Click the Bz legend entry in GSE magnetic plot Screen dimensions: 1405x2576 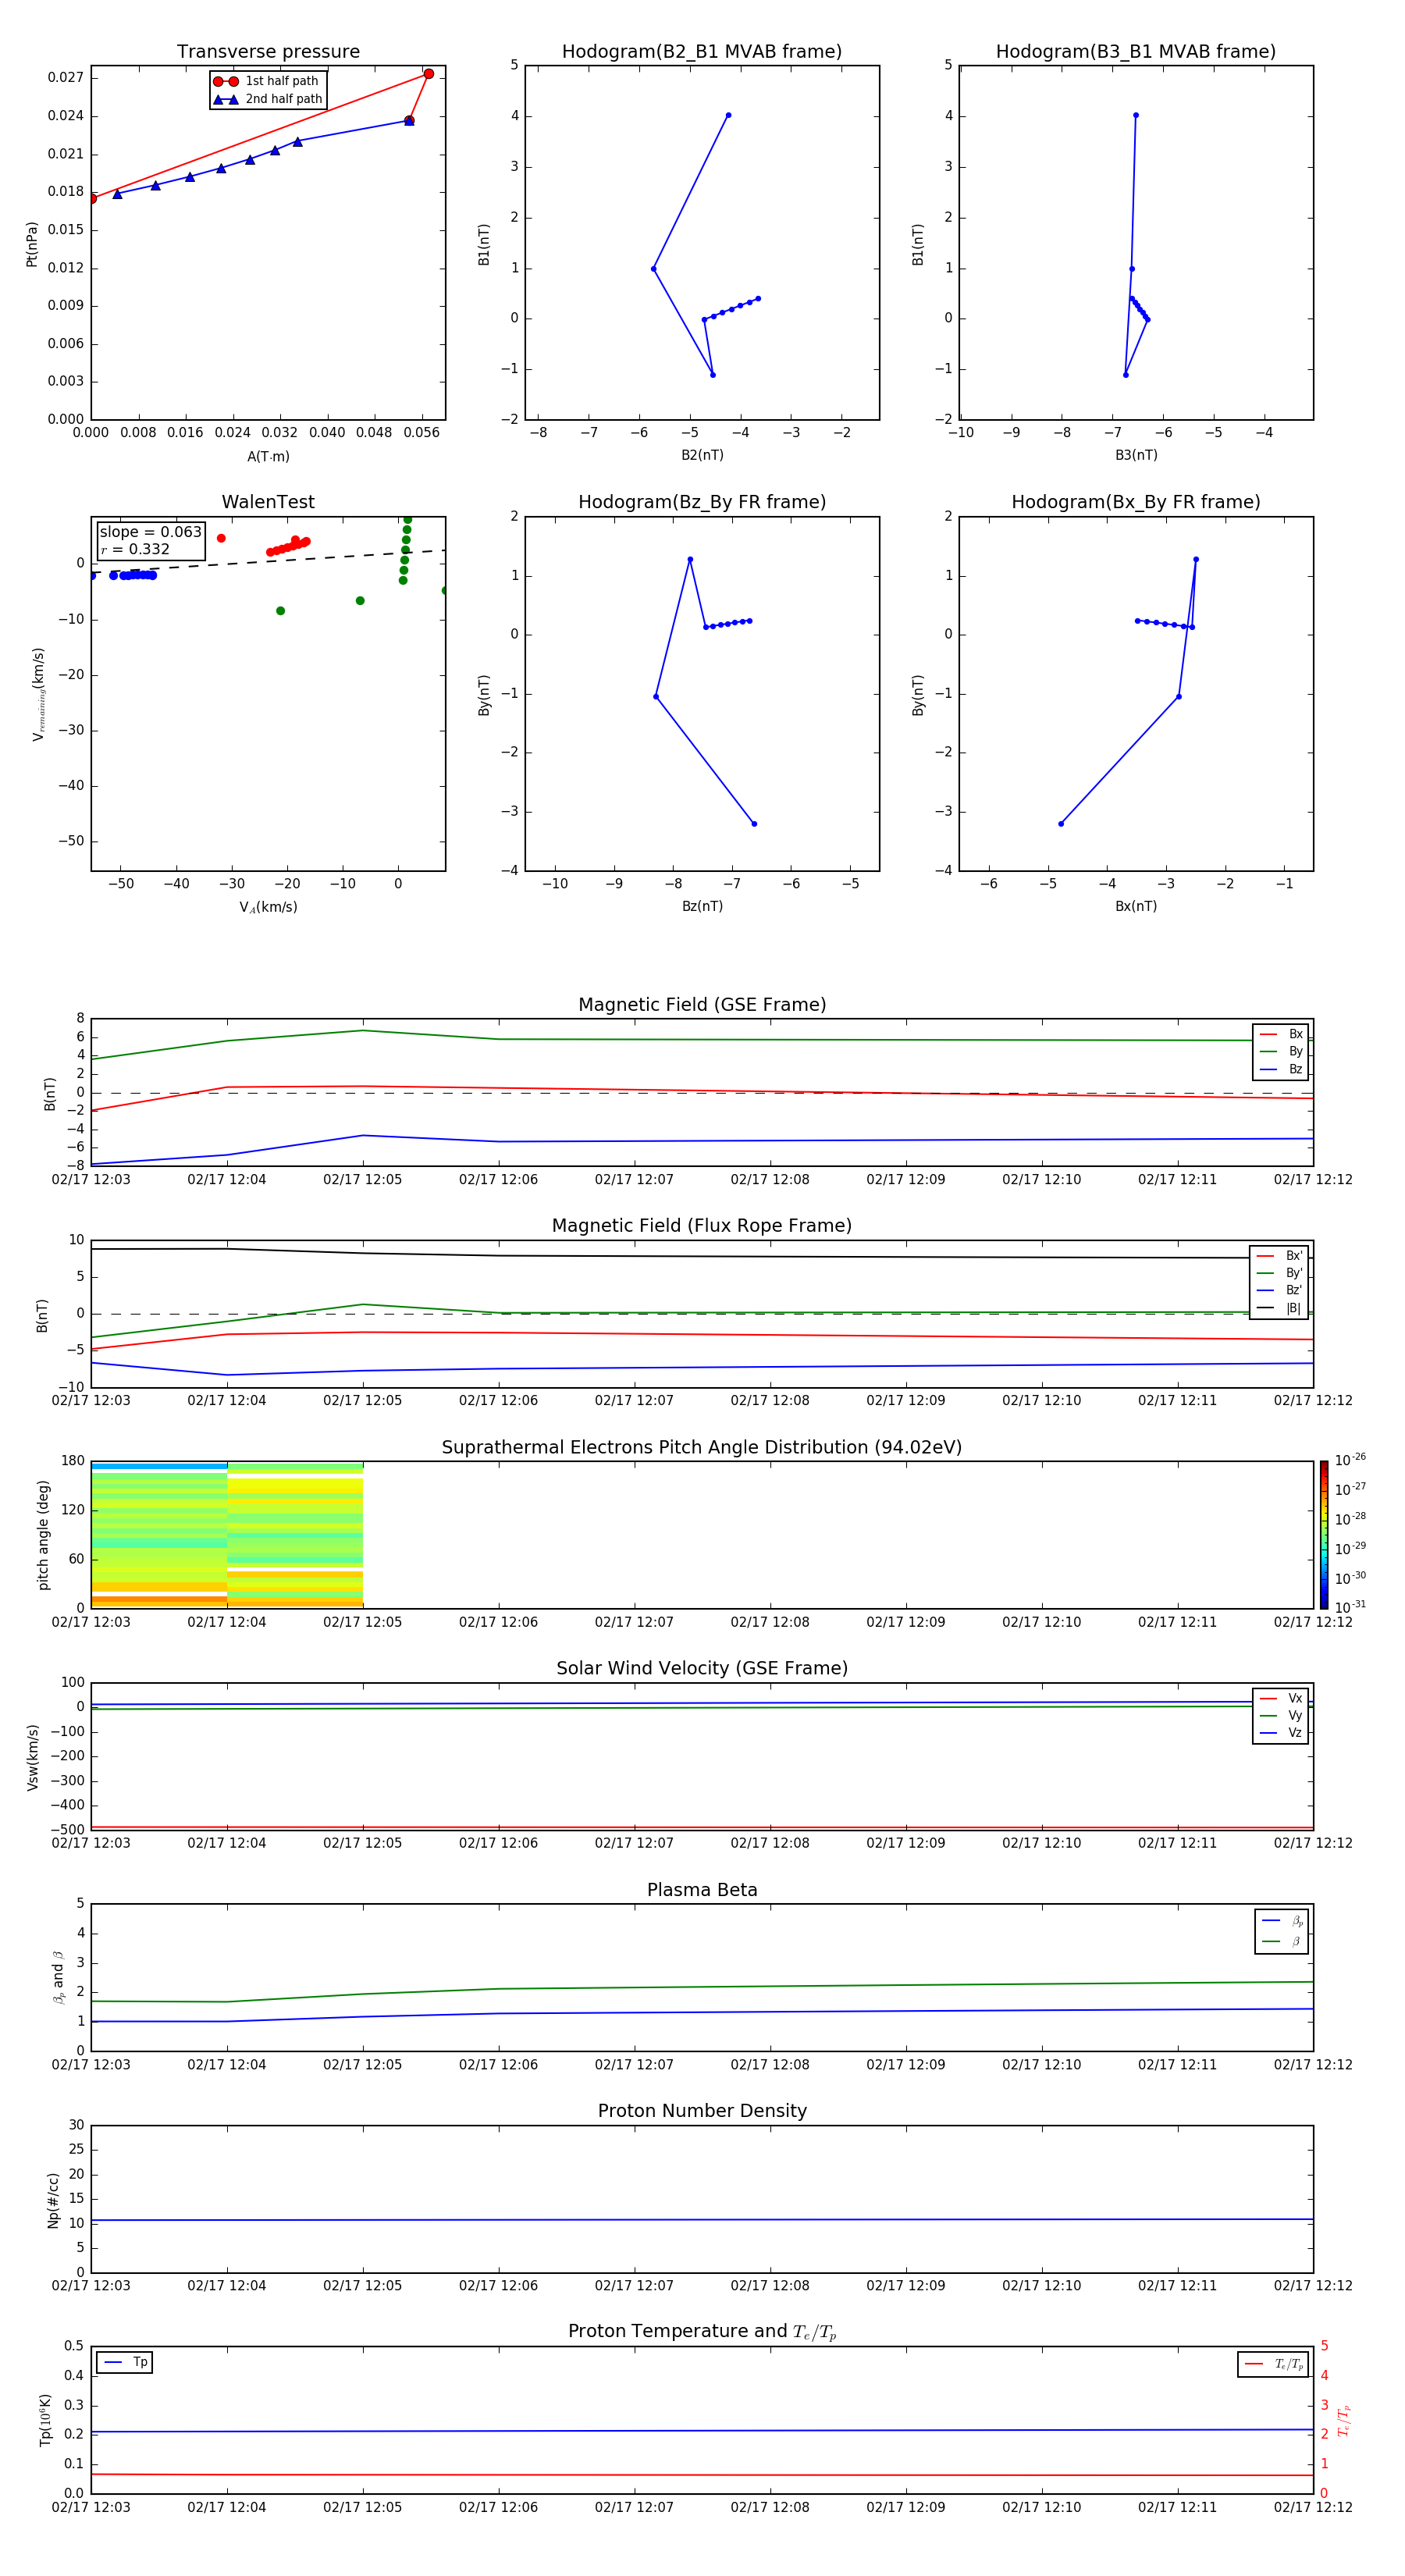click(1281, 1069)
